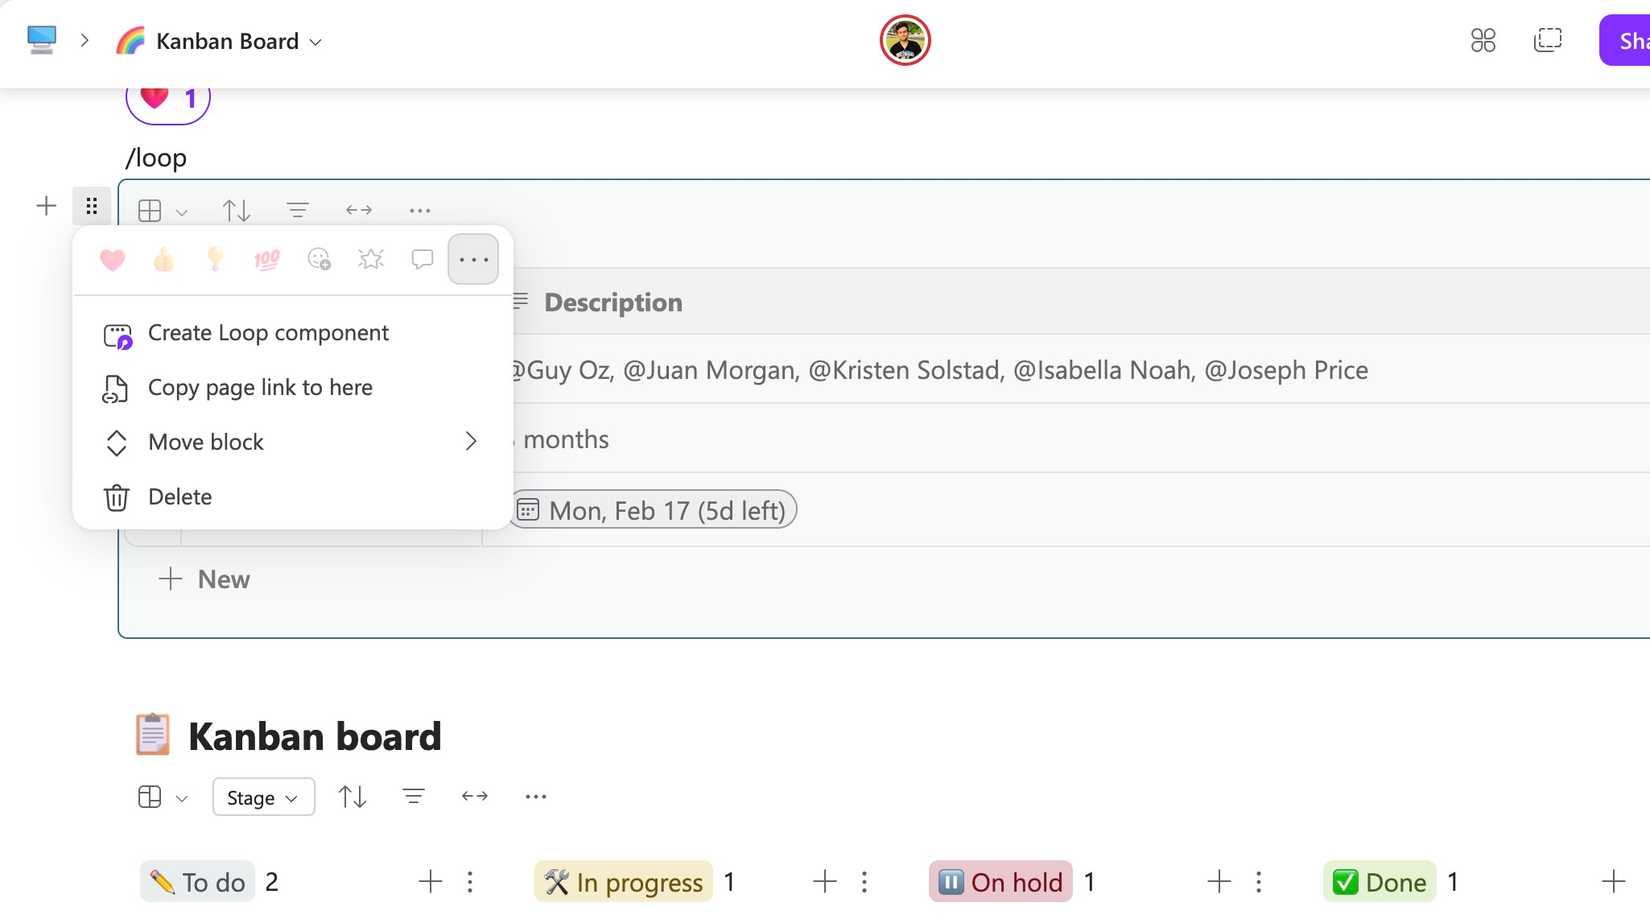Add a thumbs up reaction

point(163,259)
